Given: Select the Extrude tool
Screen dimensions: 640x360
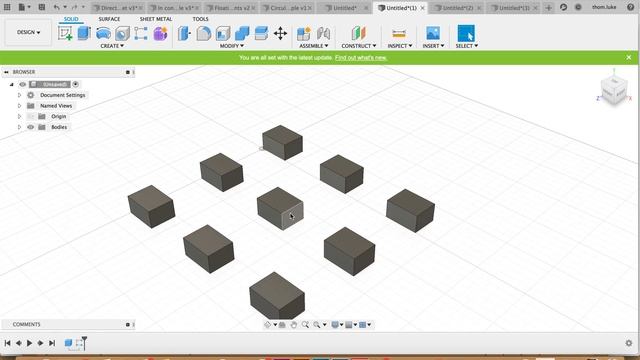Looking at the screenshot, I should pos(84,33).
